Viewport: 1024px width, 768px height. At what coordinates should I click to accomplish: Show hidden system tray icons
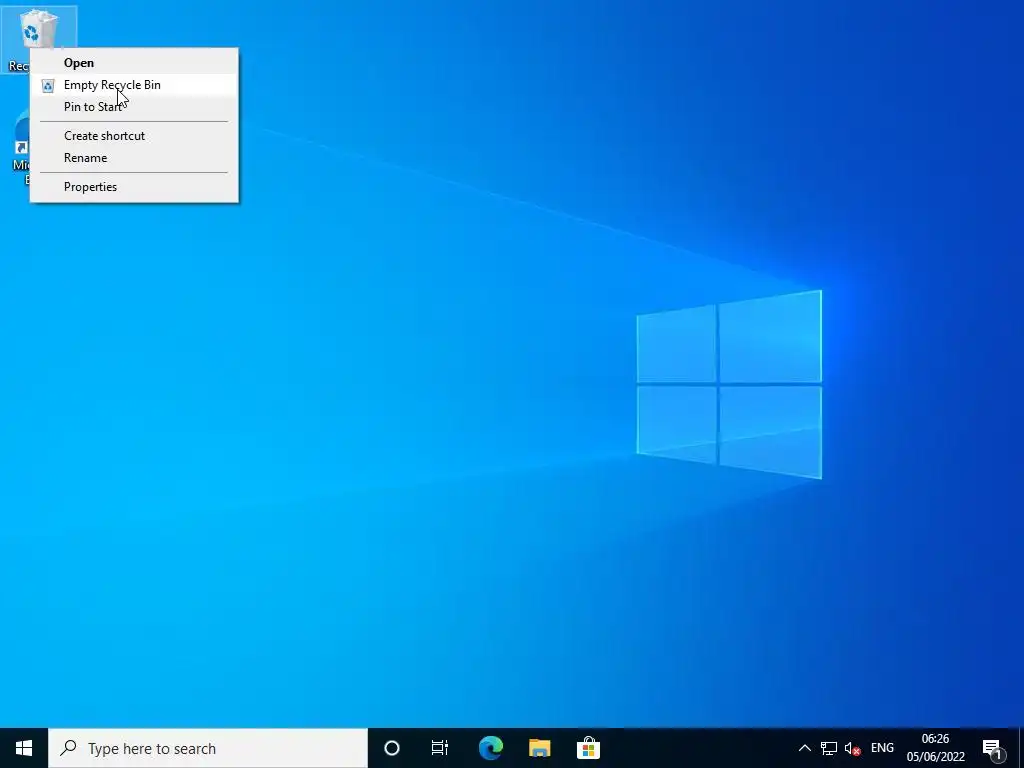tap(805, 748)
